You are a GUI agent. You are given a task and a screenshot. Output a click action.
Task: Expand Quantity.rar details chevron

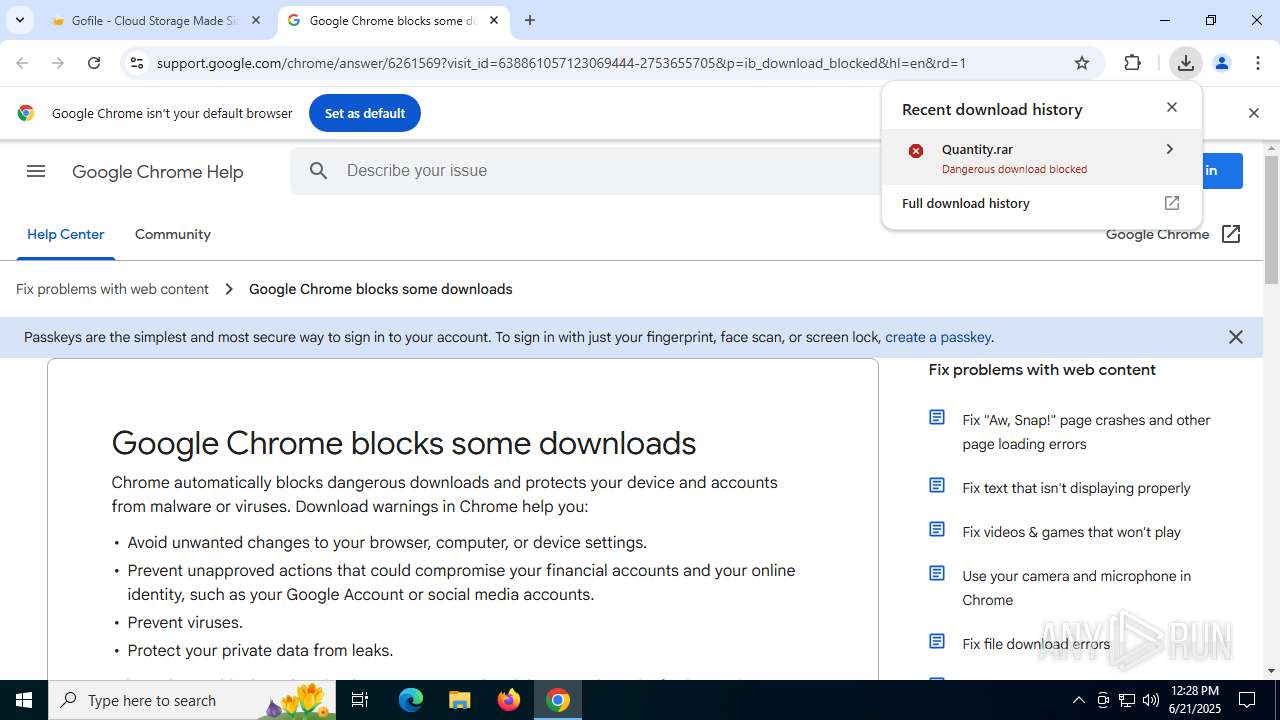click(1169, 149)
